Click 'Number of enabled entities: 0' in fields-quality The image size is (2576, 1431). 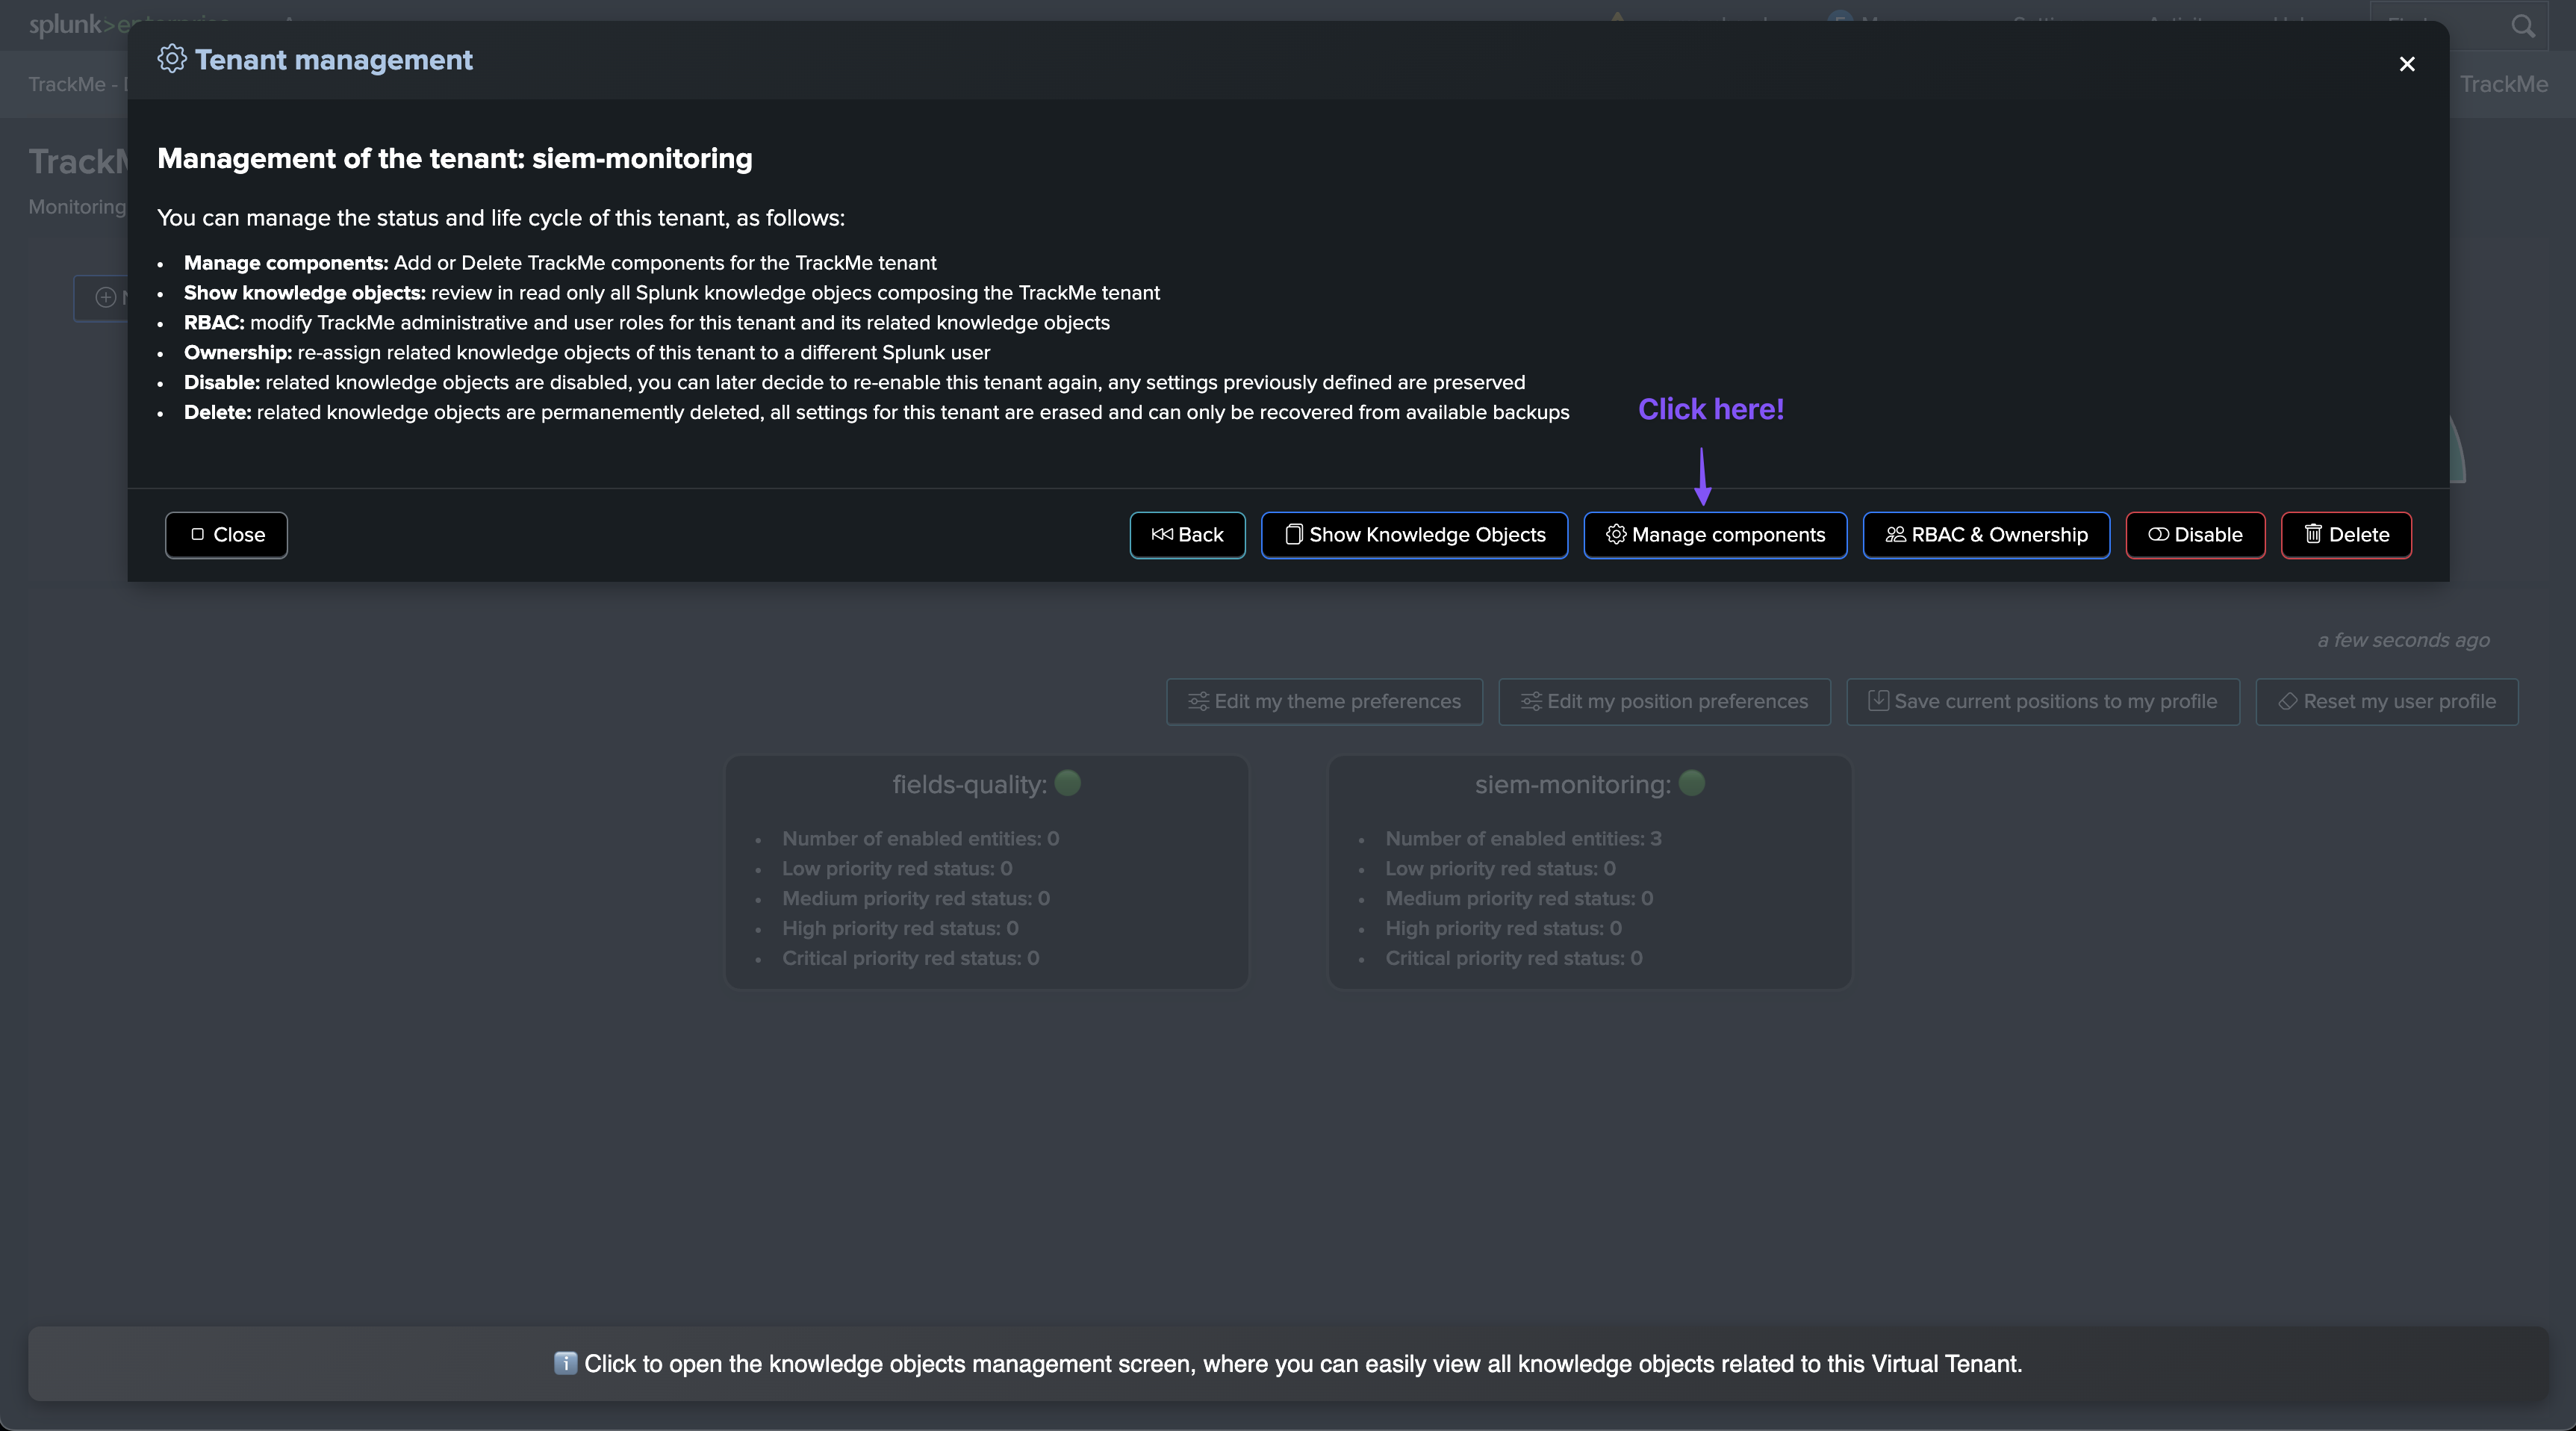tap(920, 839)
